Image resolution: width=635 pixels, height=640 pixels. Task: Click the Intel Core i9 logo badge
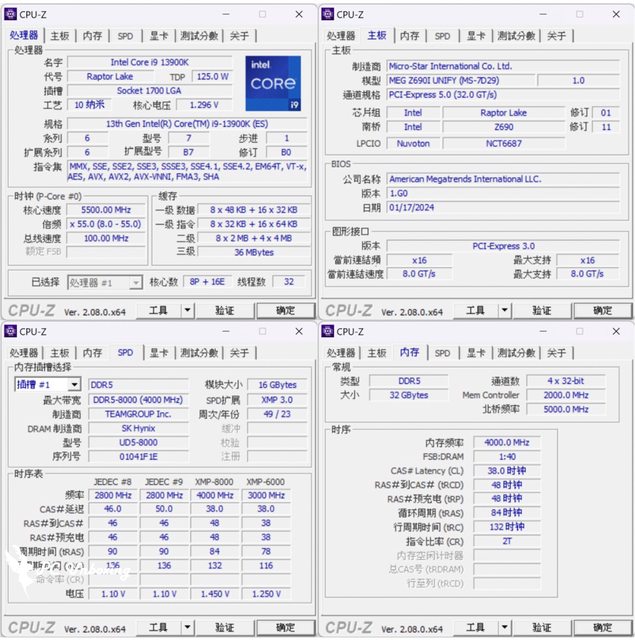(x=273, y=83)
